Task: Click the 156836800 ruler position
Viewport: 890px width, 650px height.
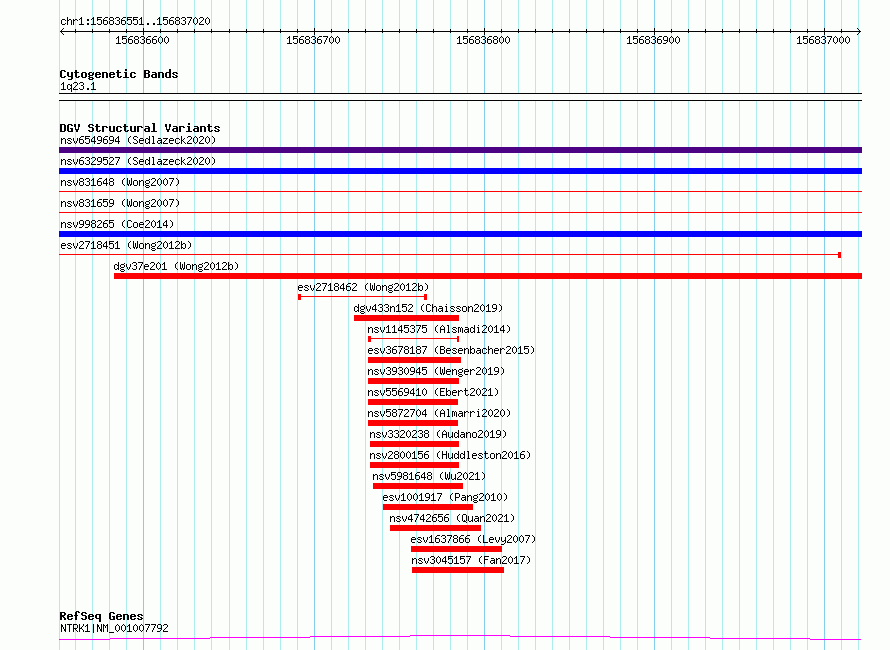Action: coord(484,40)
